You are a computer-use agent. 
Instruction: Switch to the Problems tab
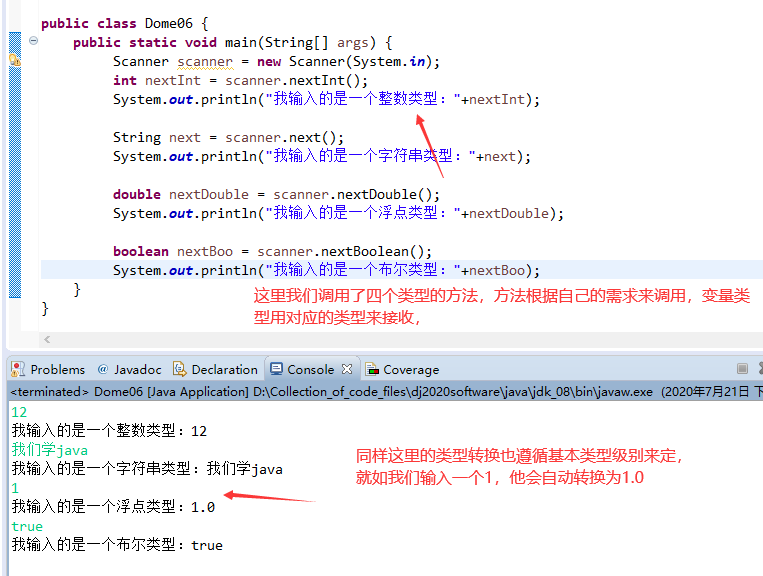pos(48,369)
